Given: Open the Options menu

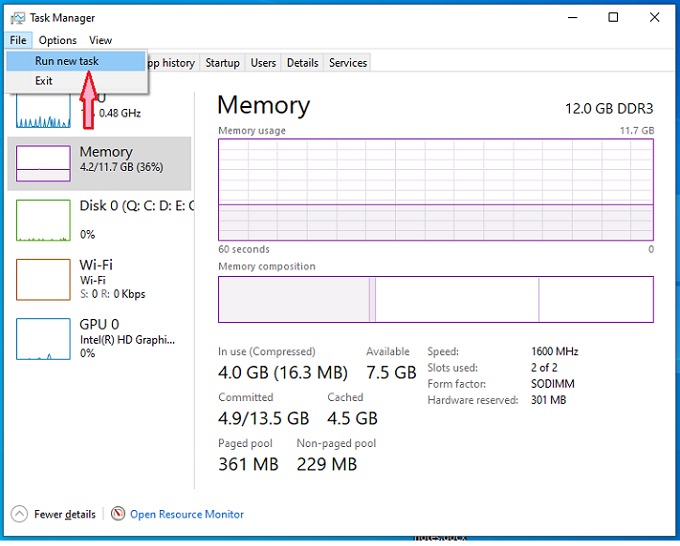Looking at the screenshot, I should pos(58,40).
